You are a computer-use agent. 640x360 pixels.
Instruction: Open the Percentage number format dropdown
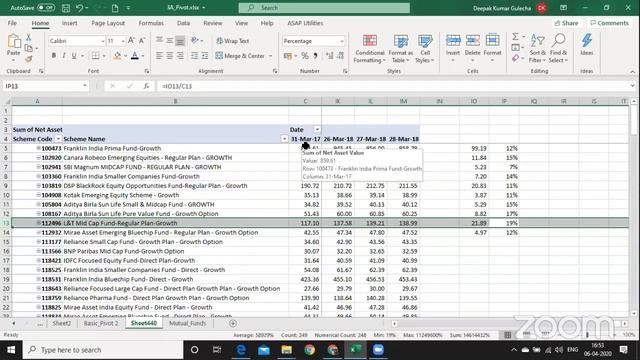pos(342,41)
